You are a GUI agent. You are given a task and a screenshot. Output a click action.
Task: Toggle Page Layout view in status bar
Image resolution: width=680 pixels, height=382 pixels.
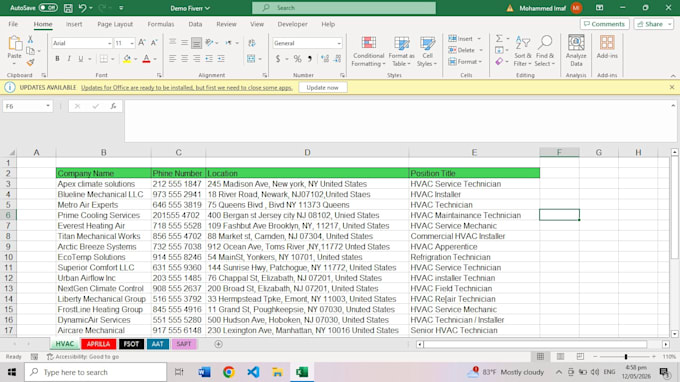tap(560, 356)
